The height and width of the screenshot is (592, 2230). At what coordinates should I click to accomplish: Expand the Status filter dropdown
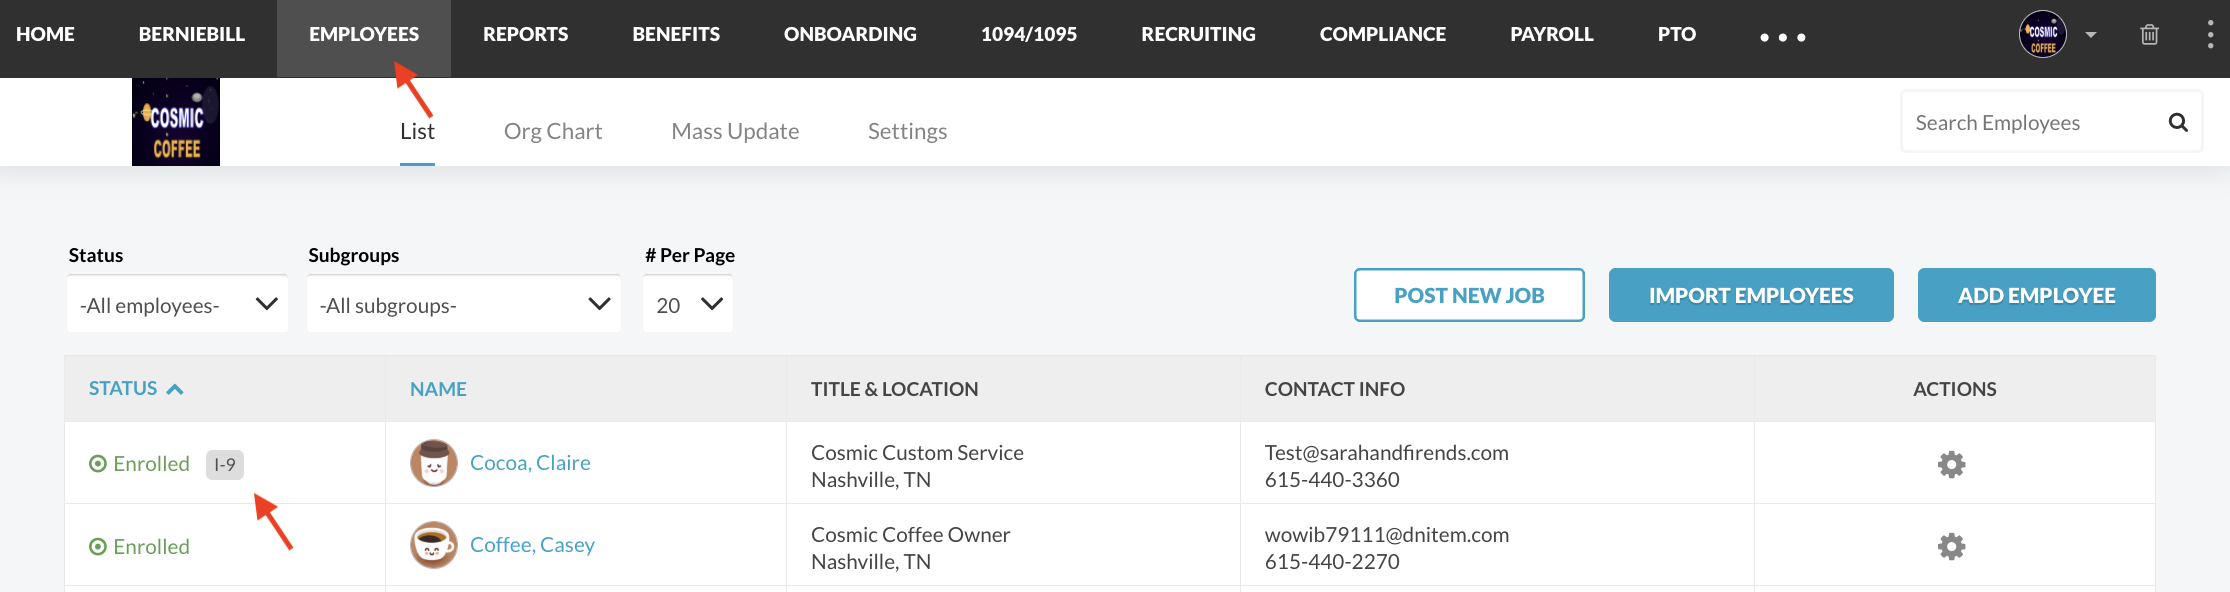point(177,304)
